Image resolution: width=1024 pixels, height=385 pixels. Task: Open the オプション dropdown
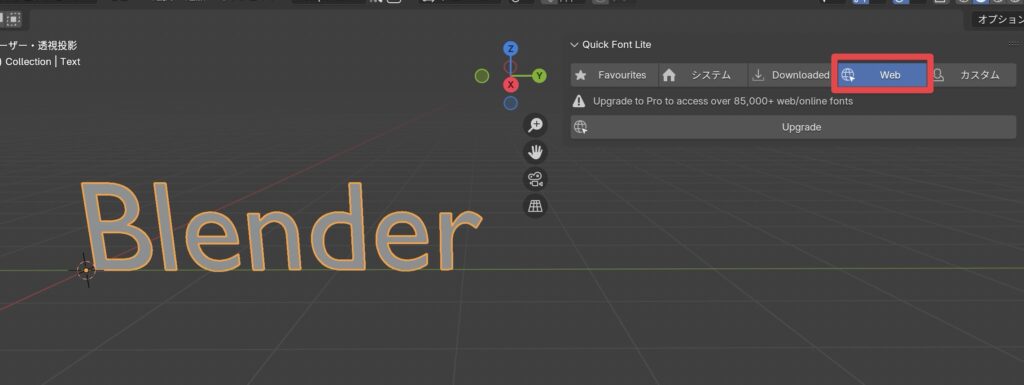pyautogui.click(x=995, y=20)
